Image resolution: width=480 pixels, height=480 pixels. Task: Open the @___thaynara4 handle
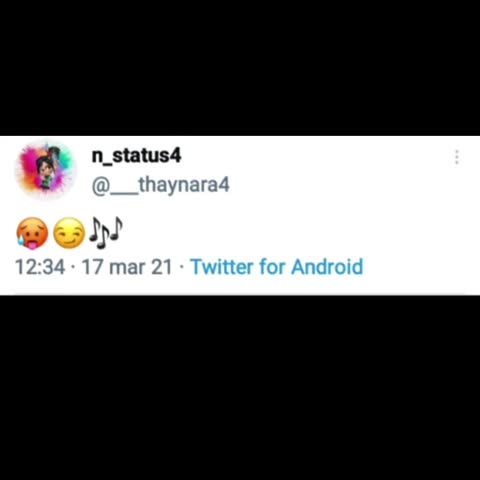click(161, 185)
